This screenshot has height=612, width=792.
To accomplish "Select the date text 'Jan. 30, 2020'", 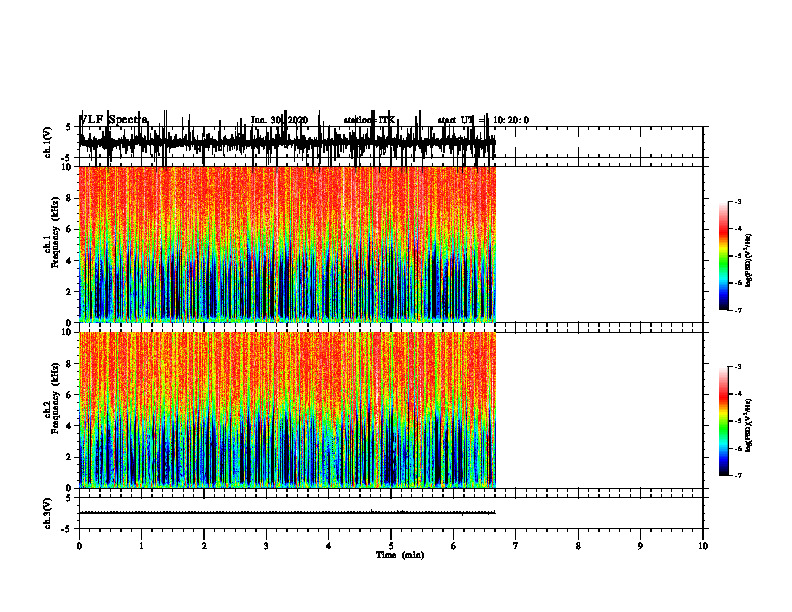I will (279, 120).
